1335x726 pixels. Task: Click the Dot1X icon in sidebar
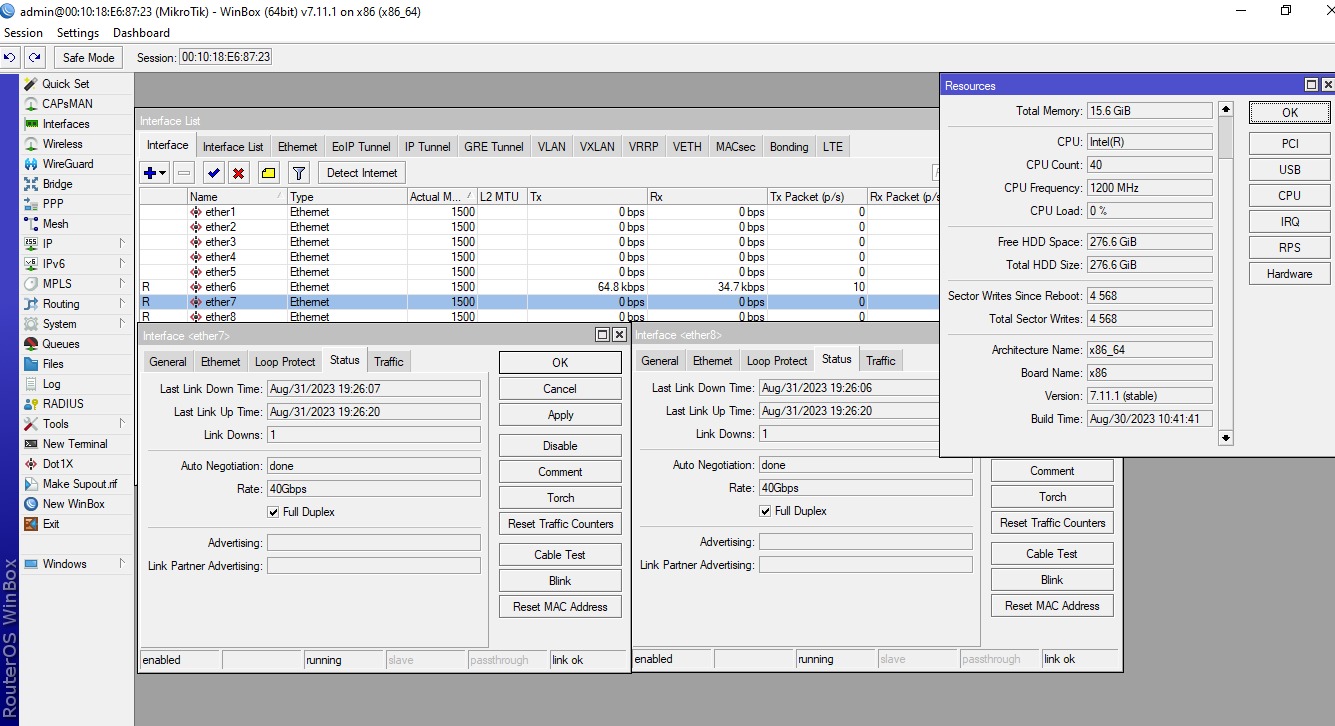[x=31, y=464]
